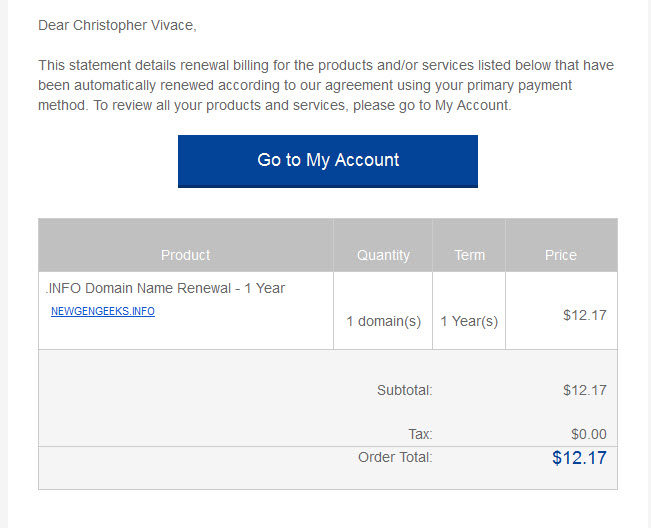Click the $12.17 price in product row
This screenshot has width=651, height=528.
585,315
